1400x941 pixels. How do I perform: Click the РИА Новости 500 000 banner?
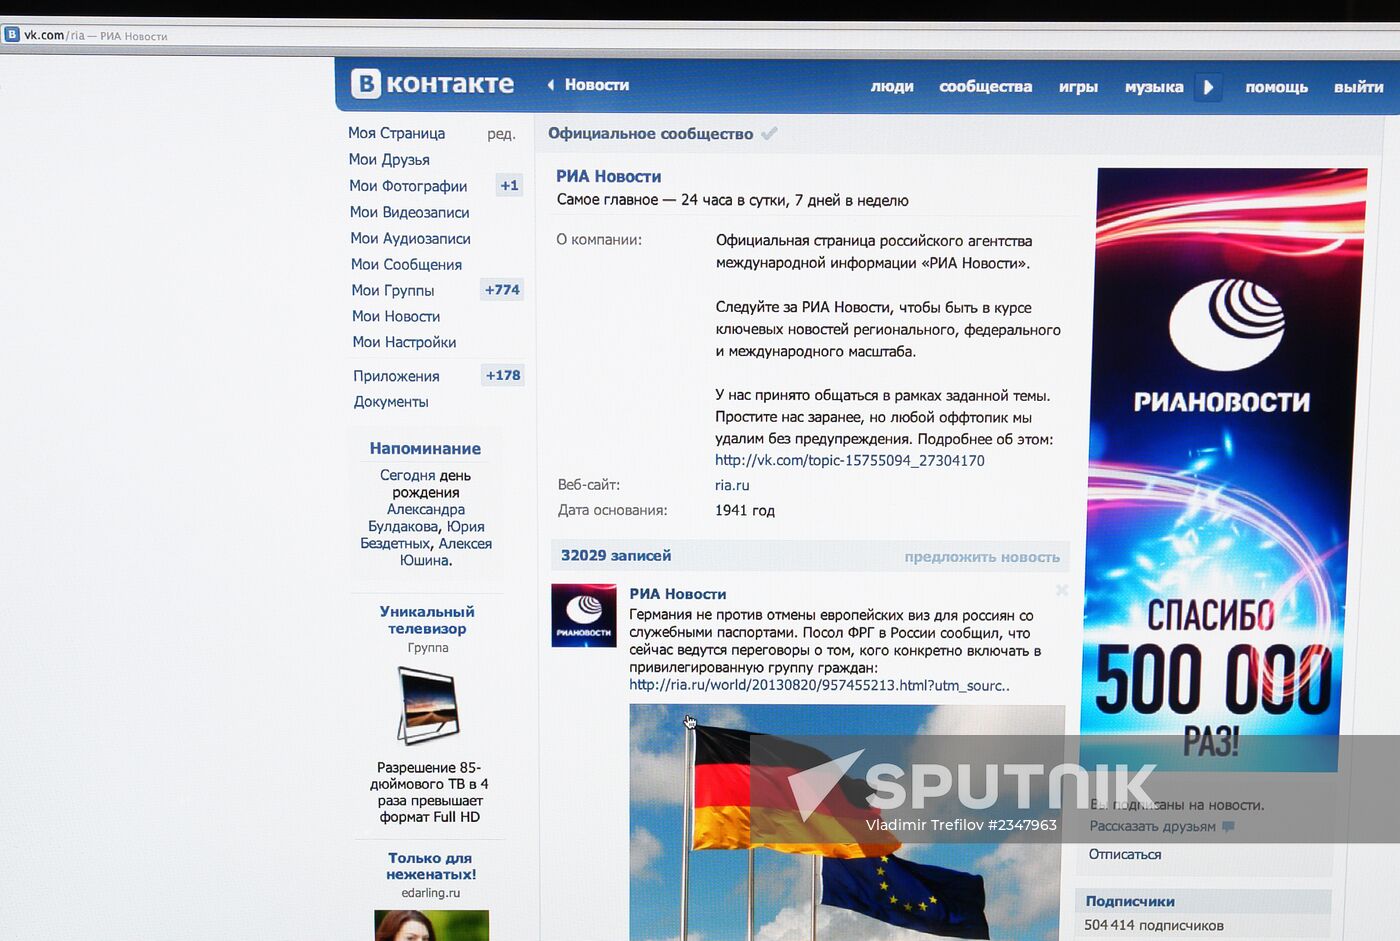point(1222,468)
